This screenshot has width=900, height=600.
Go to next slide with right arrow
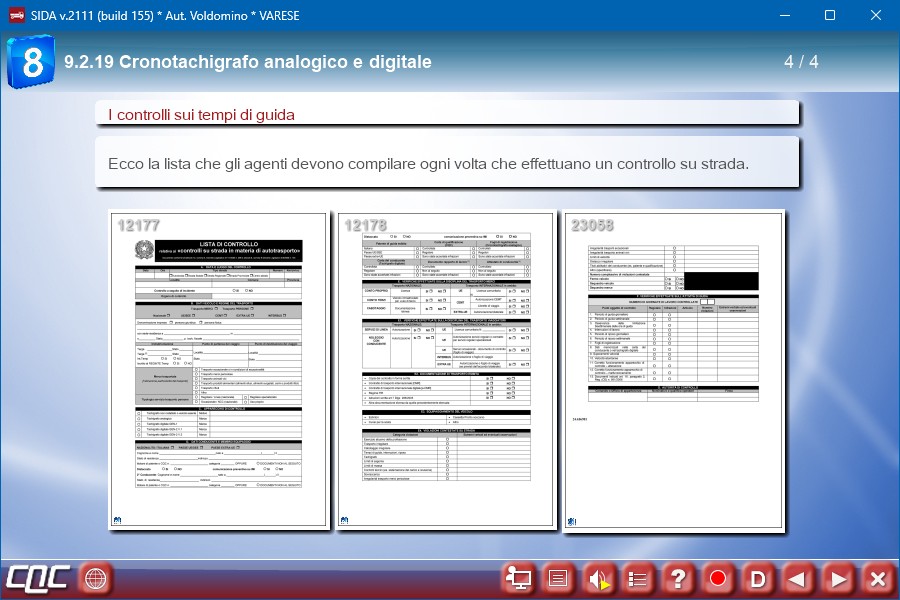click(838, 578)
